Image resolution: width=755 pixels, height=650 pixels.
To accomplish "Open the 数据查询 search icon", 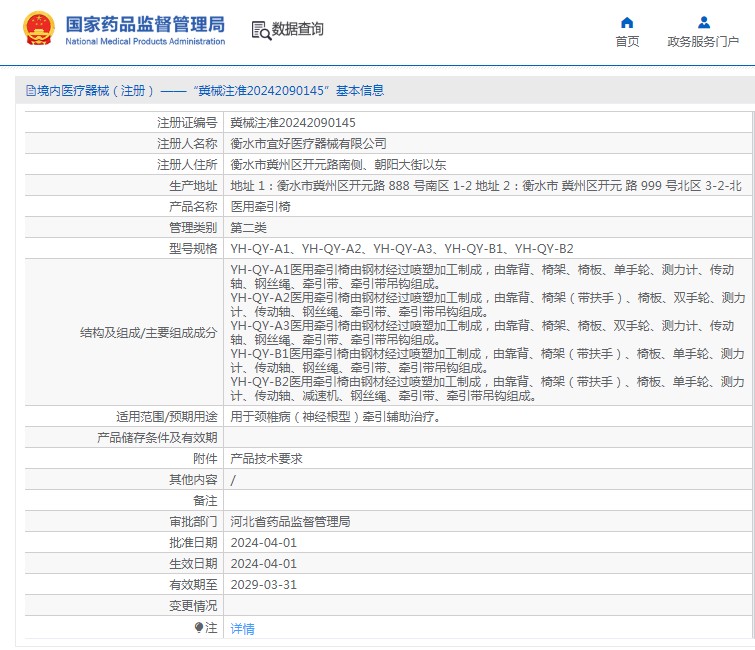I will tap(261, 30).
